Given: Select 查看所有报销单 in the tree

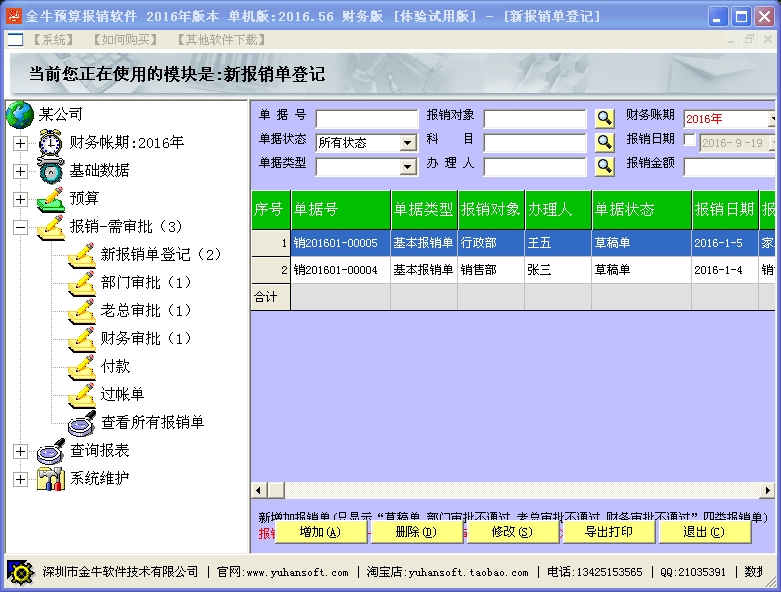Looking at the screenshot, I should click(x=152, y=422).
